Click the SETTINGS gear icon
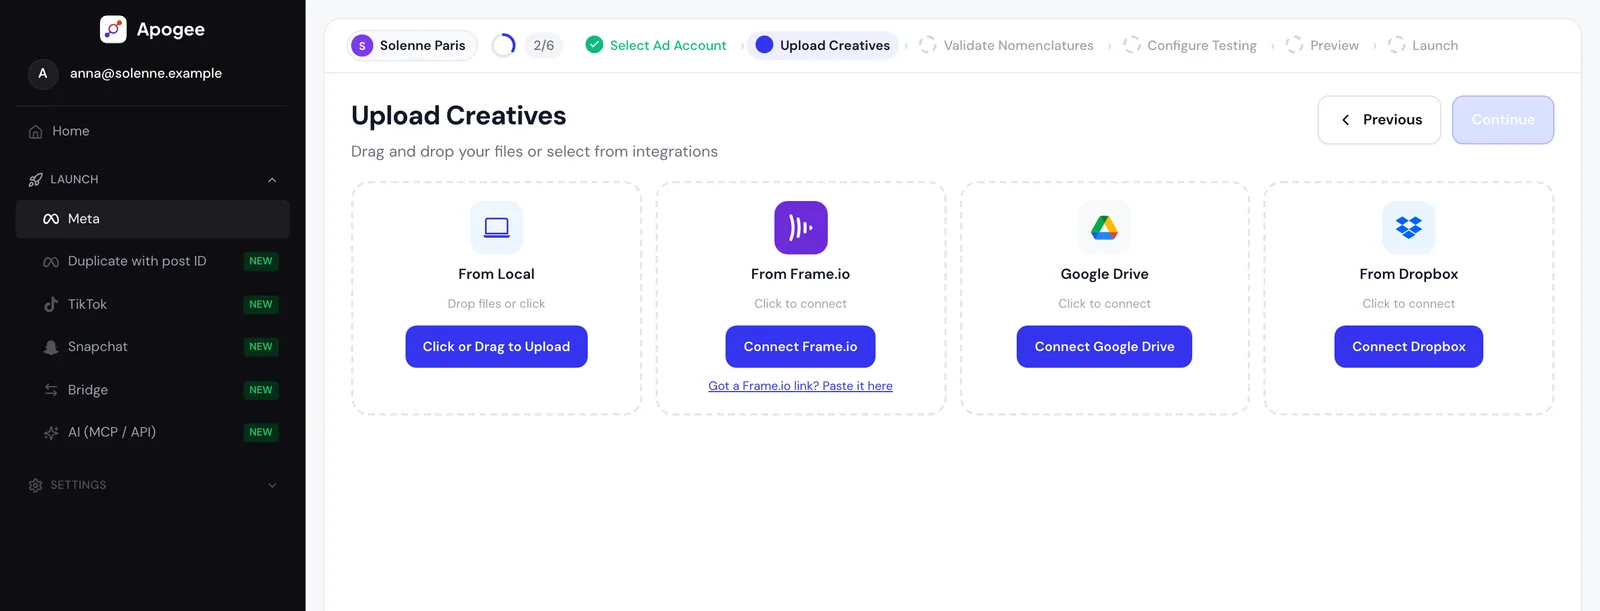 pyautogui.click(x=36, y=485)
